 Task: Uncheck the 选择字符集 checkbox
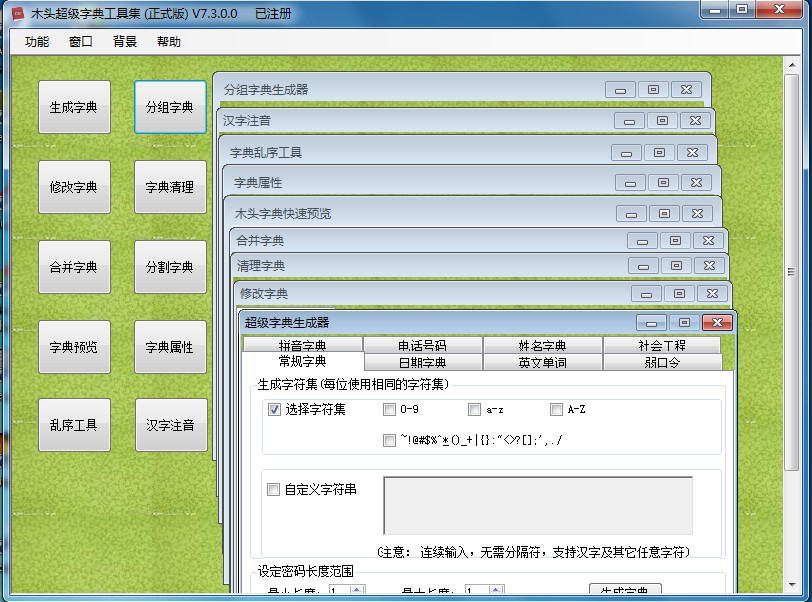[x=274, y=409]
